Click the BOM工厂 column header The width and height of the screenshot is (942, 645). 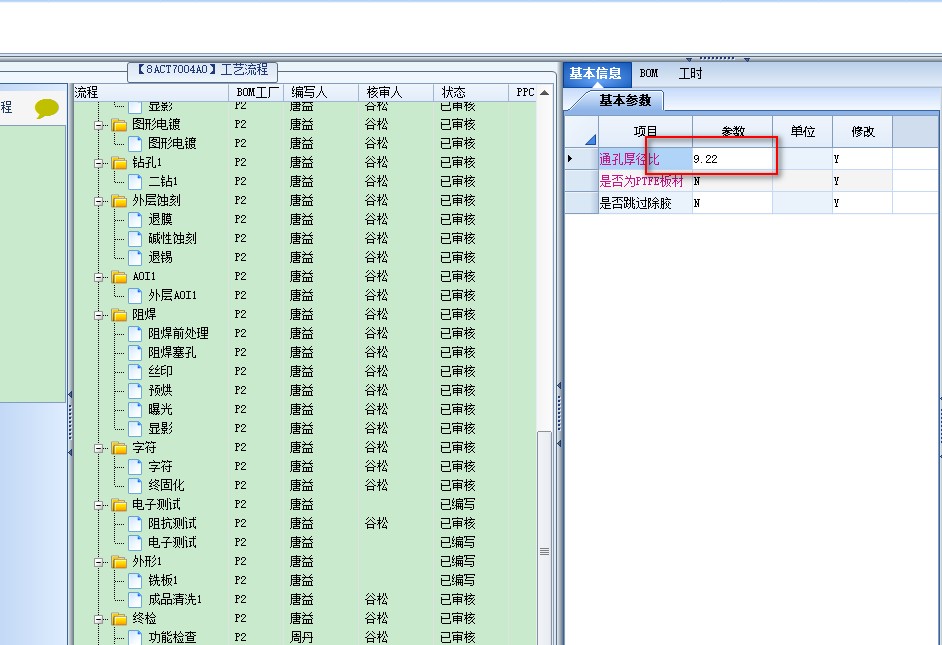[257, 92]
